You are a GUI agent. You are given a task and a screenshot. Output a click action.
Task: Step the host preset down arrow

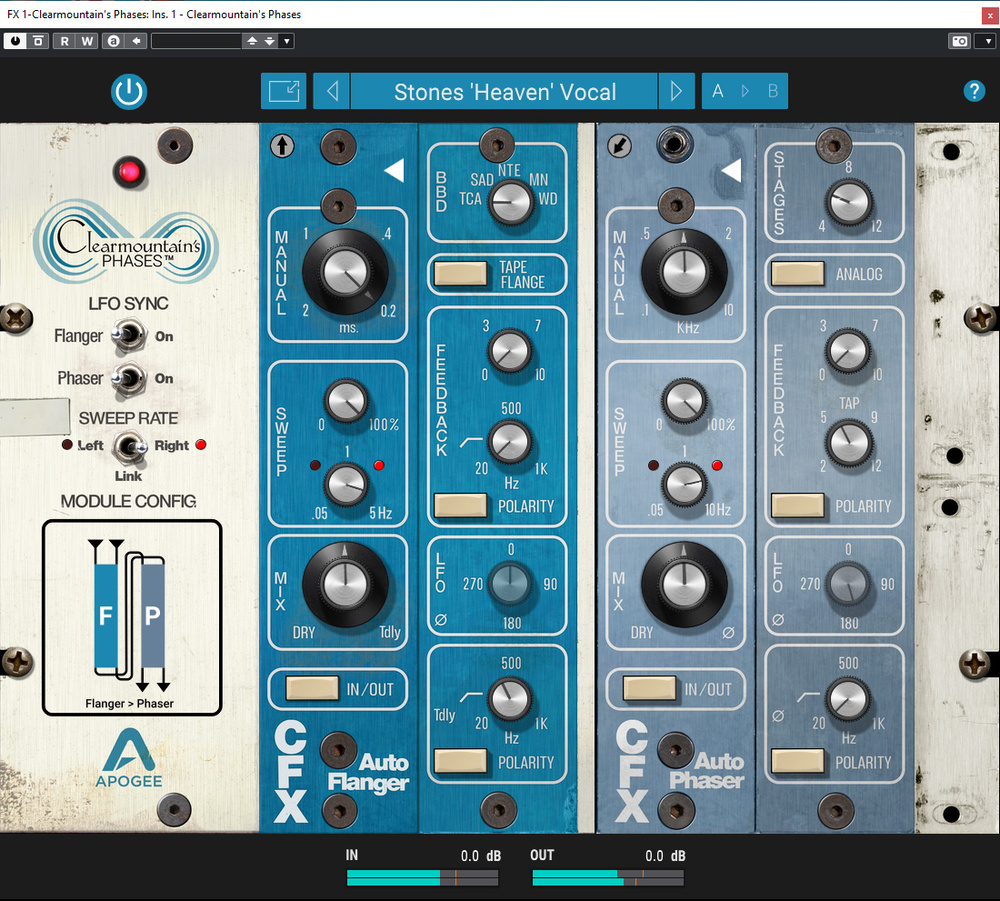270,41
